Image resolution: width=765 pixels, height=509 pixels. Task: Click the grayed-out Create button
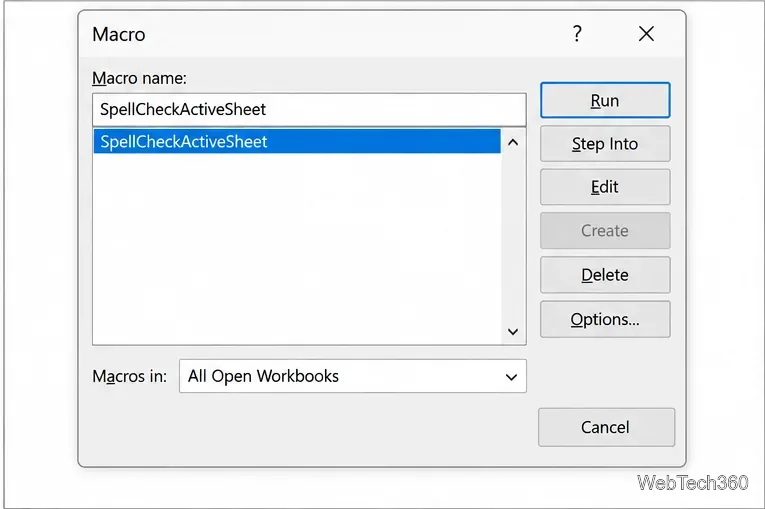pyautogui.click(x=605, y=231)
